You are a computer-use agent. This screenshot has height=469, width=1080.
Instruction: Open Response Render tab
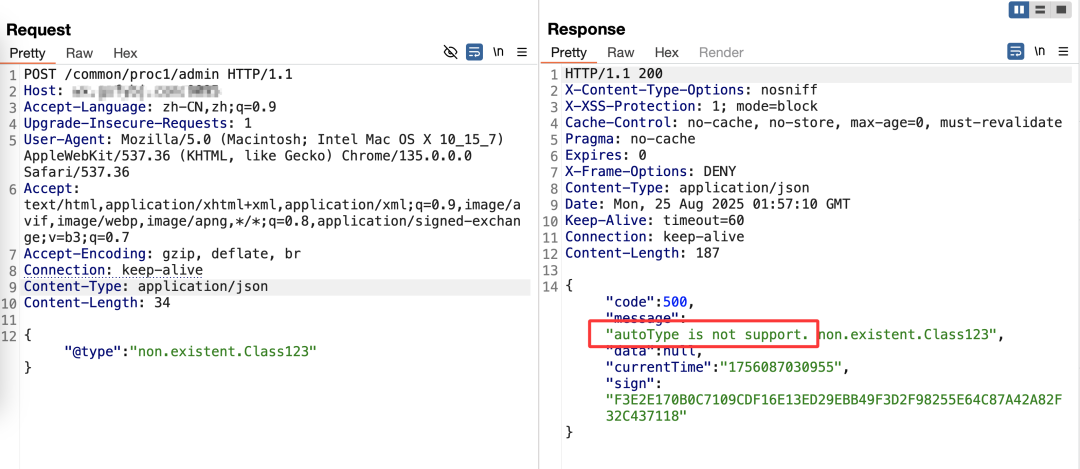pyautogui.click(x=721, y=52)
